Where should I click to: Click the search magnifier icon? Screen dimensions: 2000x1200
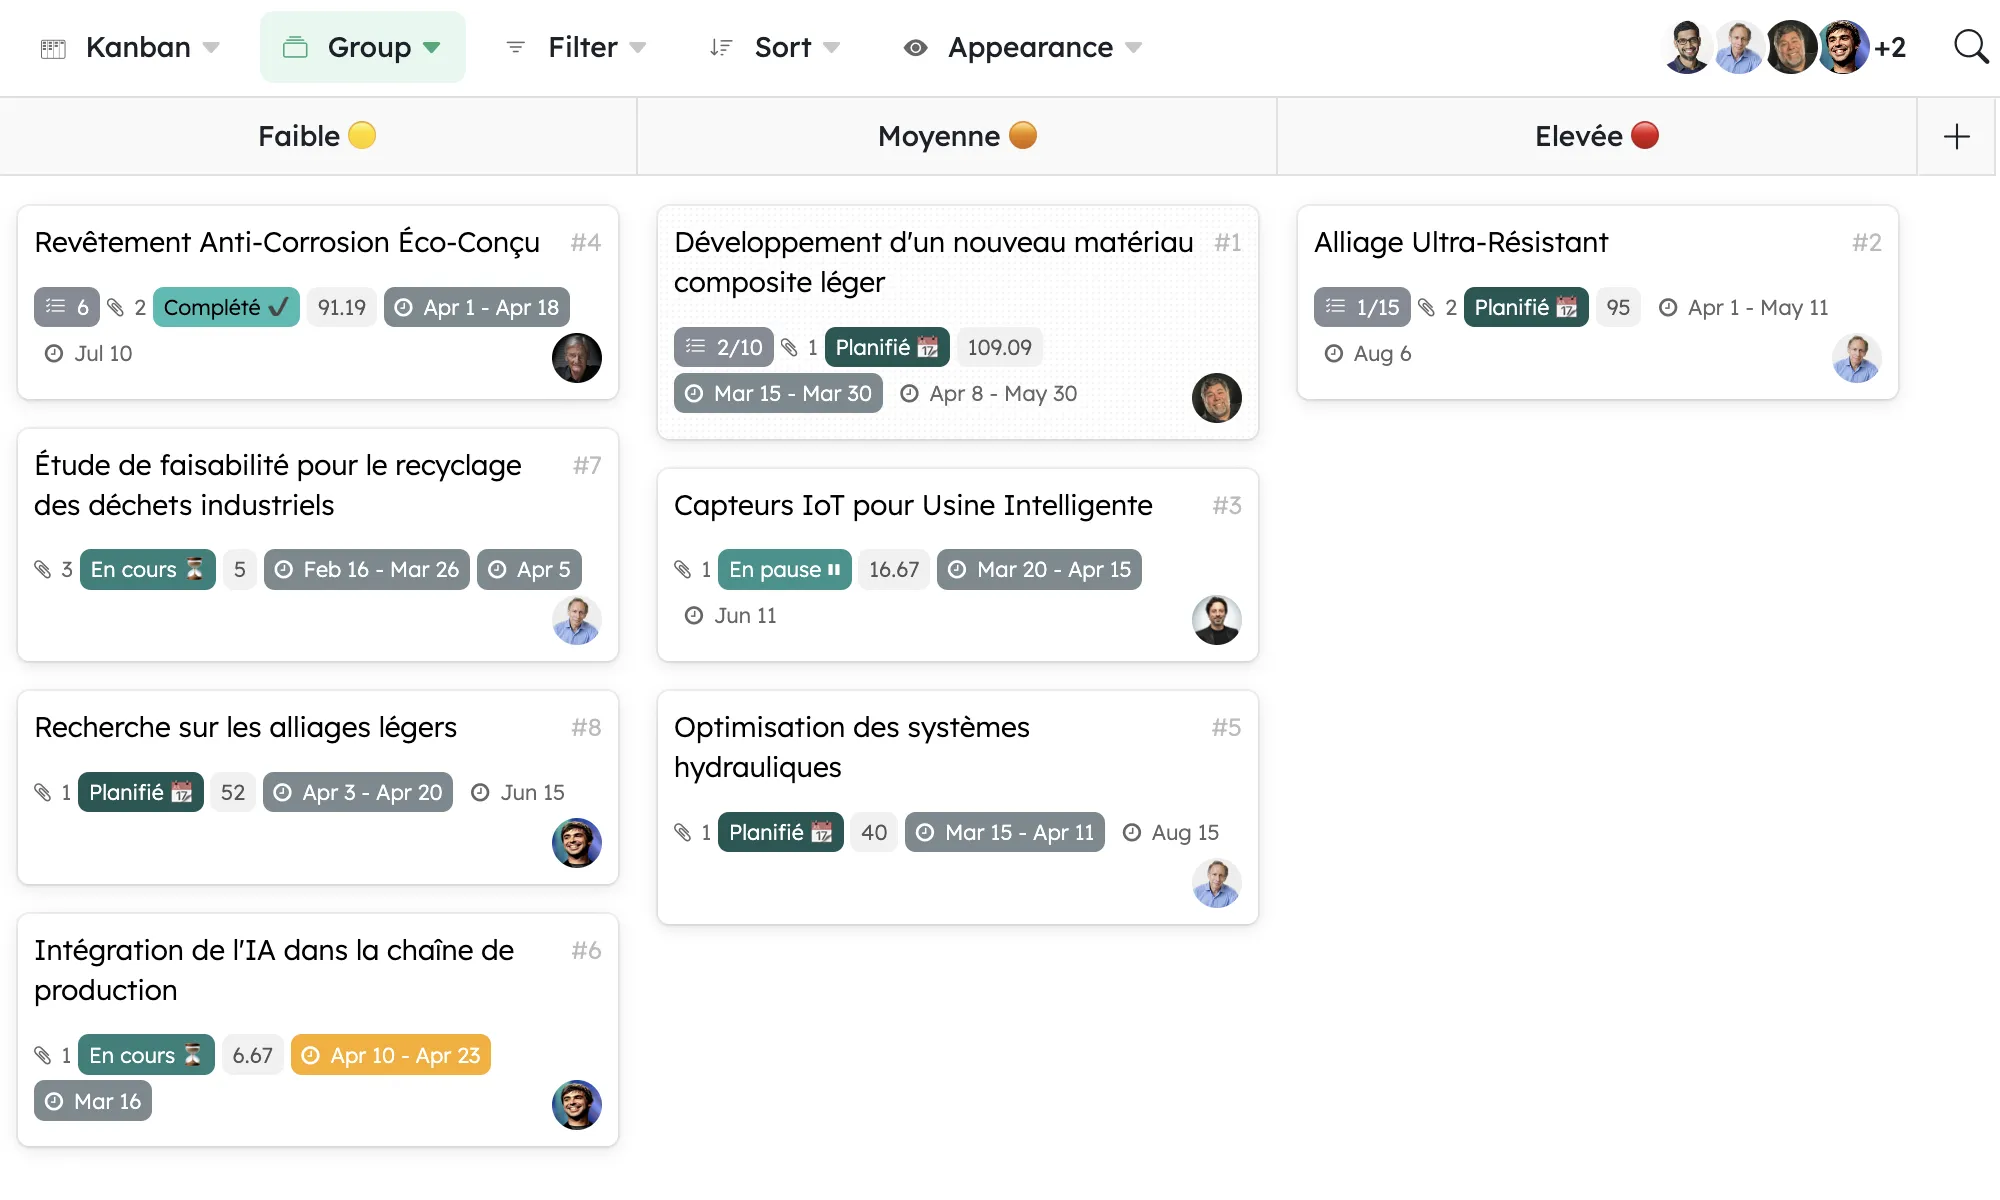coord(1970,47)
